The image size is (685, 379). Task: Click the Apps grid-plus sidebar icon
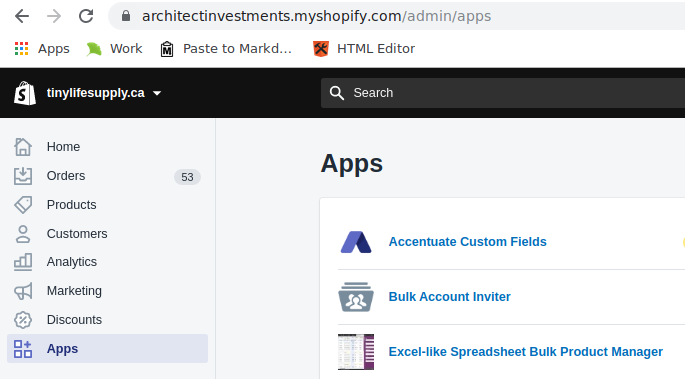[x=23, y=349]
